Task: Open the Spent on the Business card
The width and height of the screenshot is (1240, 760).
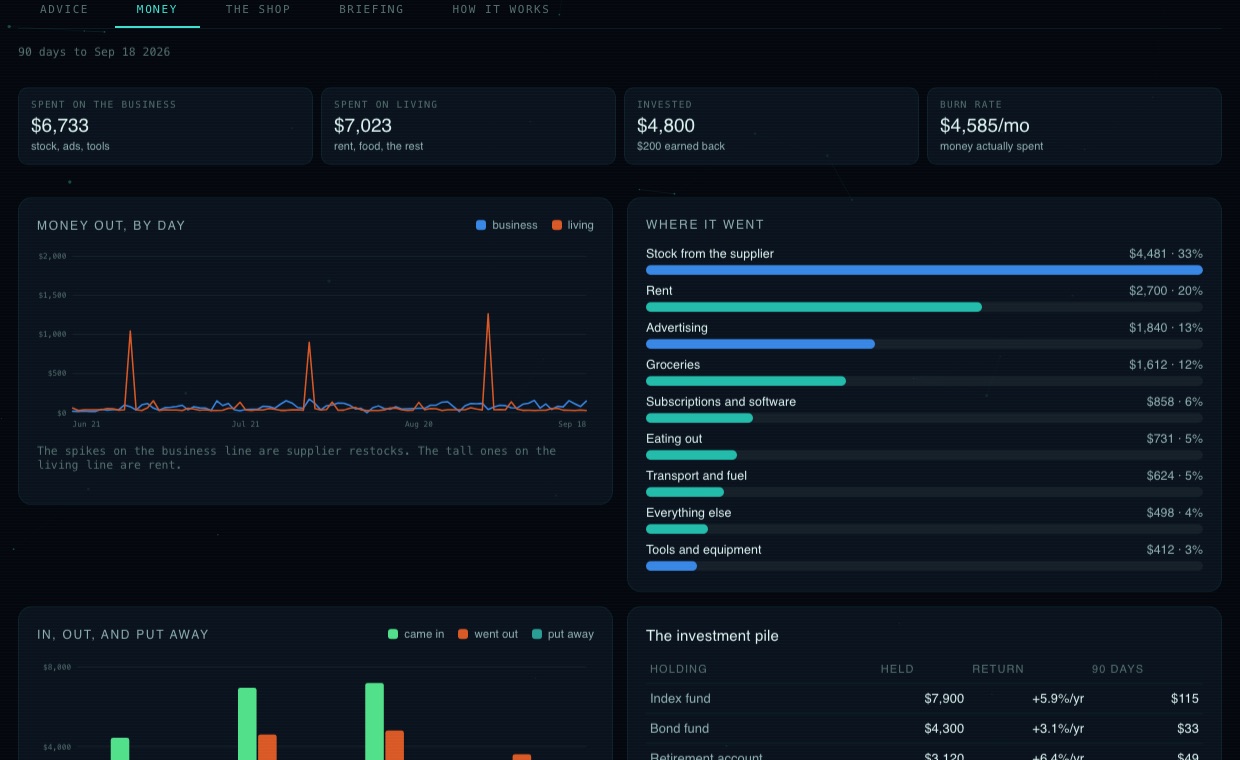Action: (x=165, y=126)
